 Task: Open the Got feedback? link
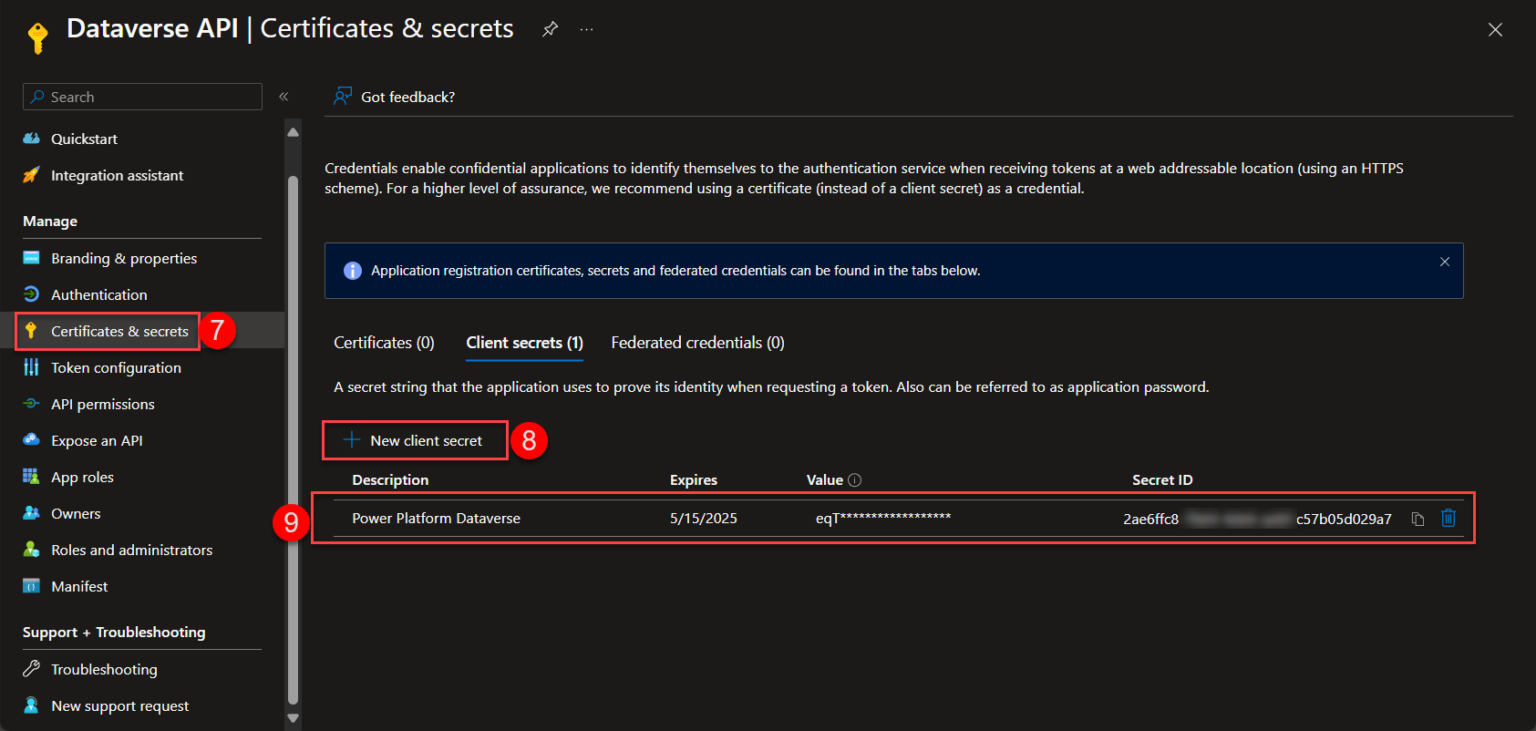[x=407, y=96]
